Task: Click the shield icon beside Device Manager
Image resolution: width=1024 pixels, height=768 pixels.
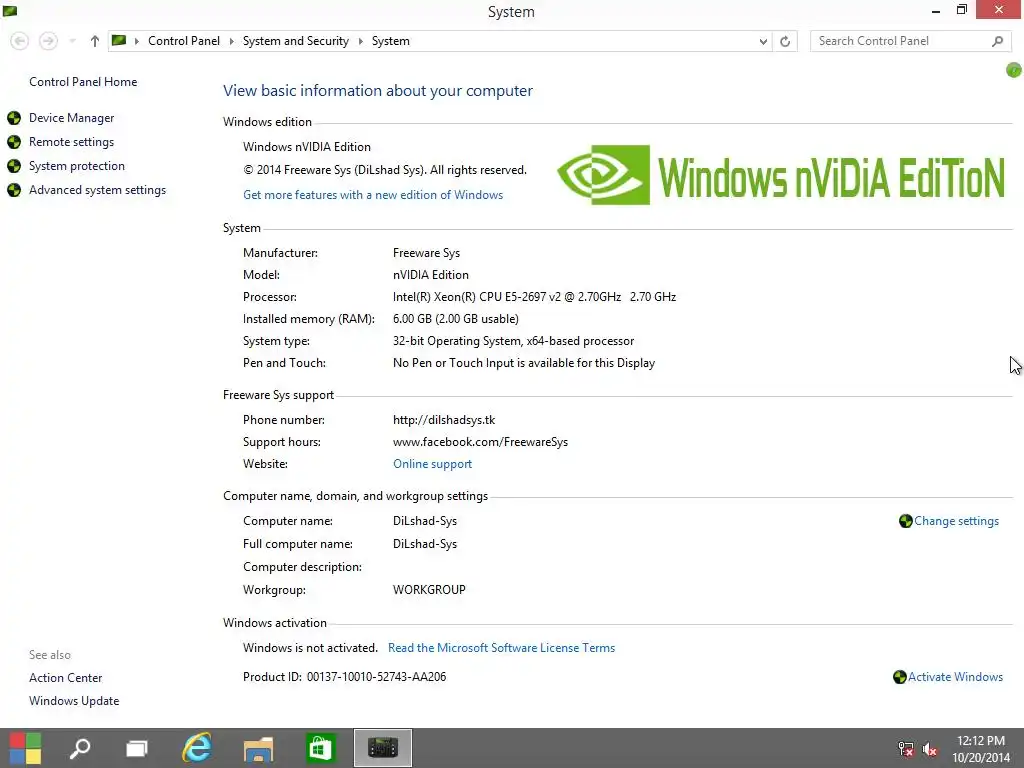Action: [14, 118]
